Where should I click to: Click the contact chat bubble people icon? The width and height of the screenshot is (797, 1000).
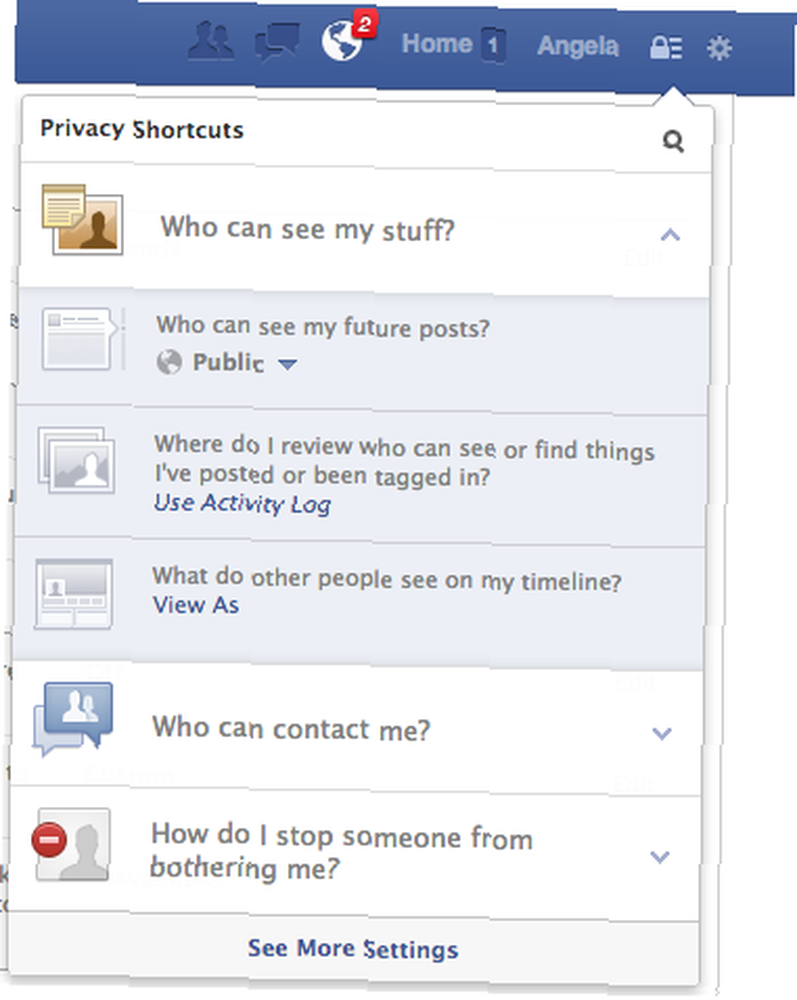click(73, 719)
